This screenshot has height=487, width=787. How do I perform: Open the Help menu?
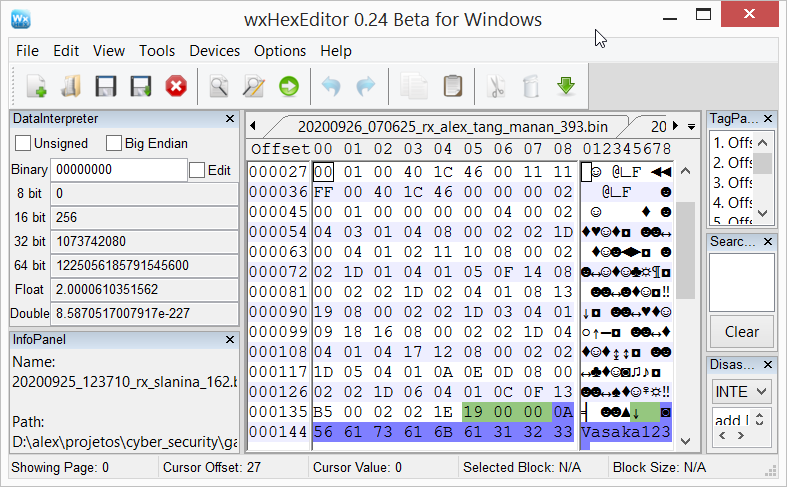click(336, 51)
